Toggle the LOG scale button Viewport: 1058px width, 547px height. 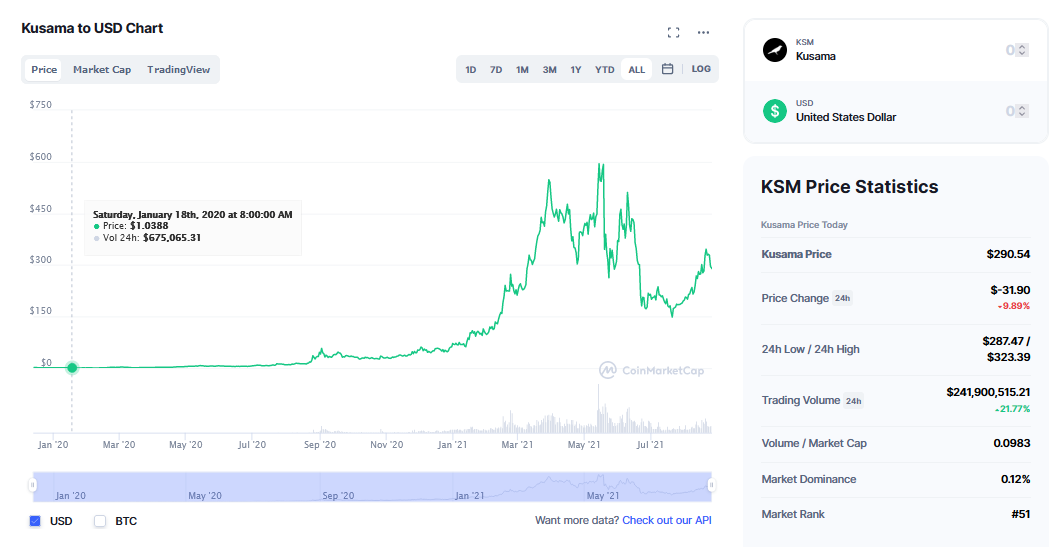(x=701, y=69)
